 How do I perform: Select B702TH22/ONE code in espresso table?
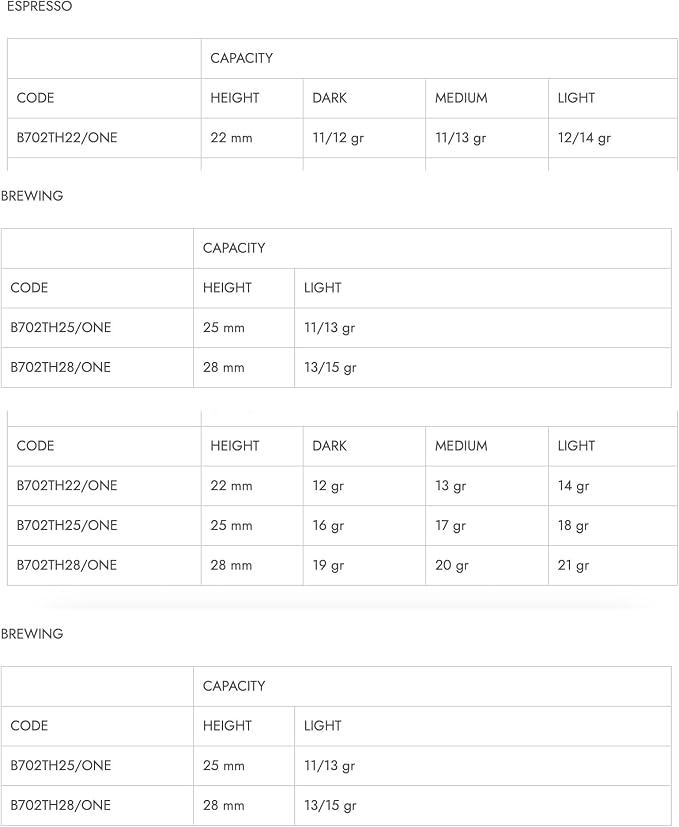pyautogui.click(x=67, y=138)
